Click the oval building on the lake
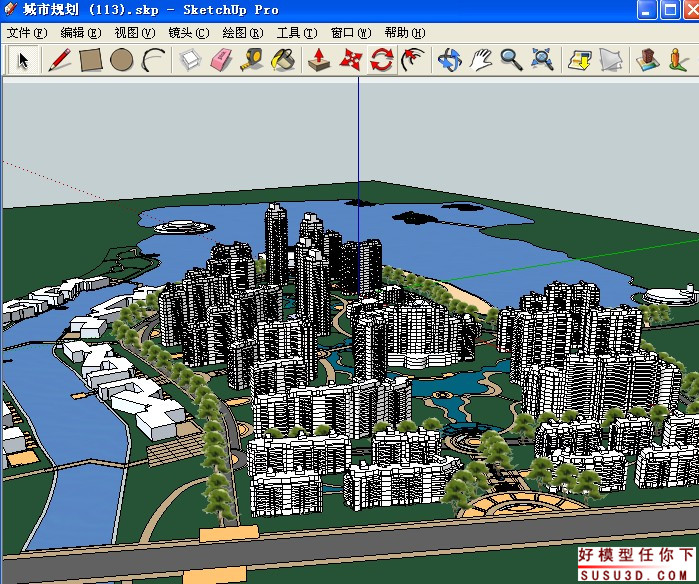This screenshot has width=699, height=584. (184, 227)
